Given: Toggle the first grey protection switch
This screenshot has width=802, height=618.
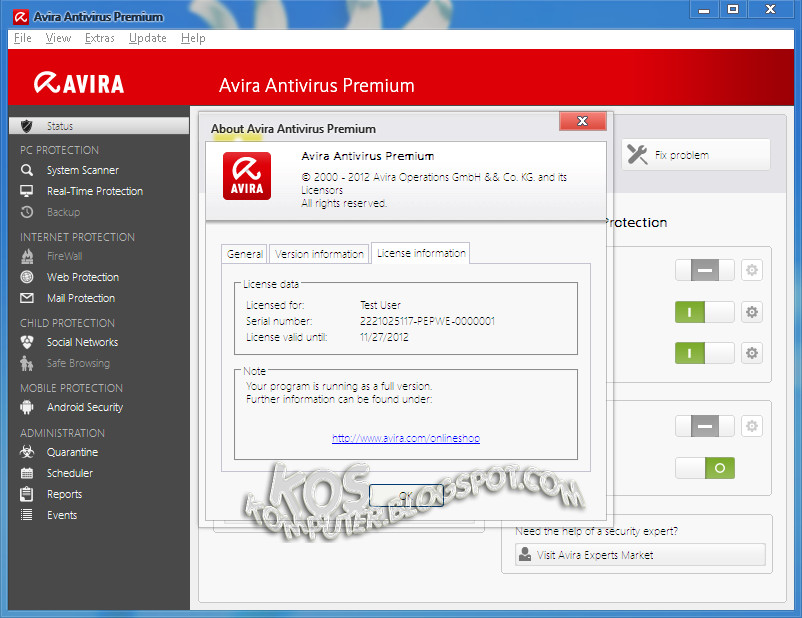Looking at the screenshot, I should 705,270.
